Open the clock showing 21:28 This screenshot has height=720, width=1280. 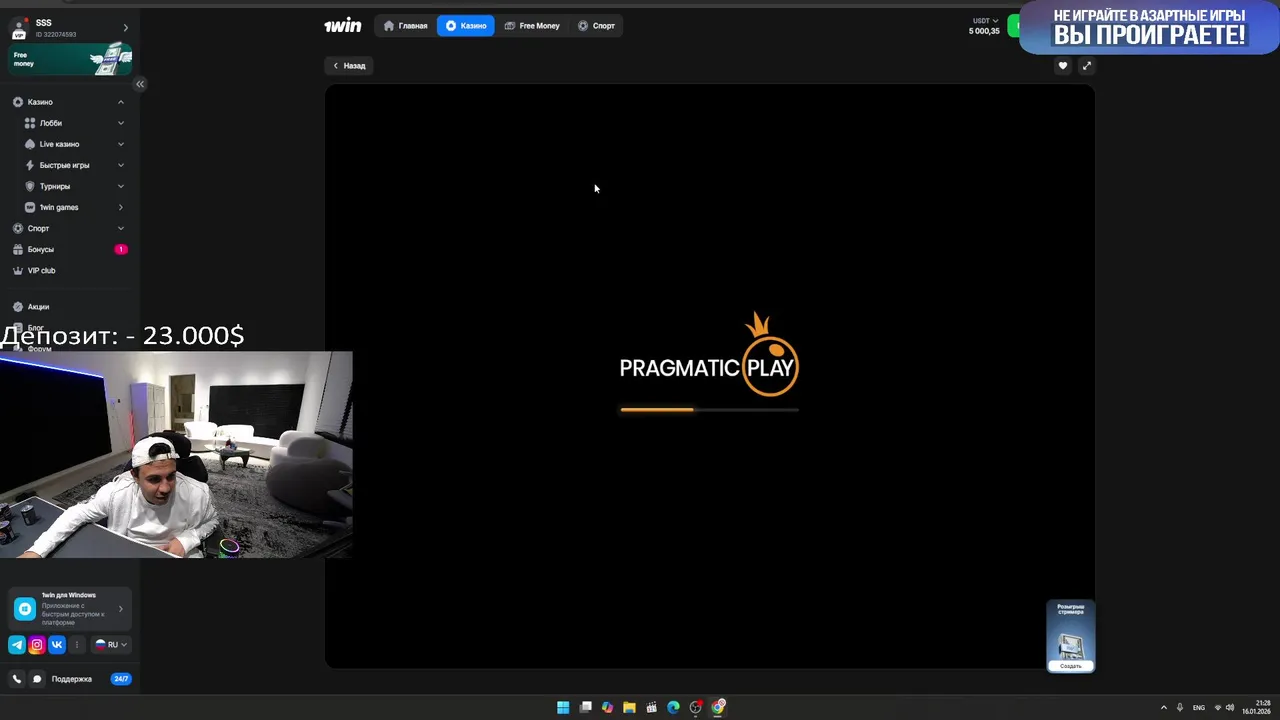[1257, 708]
